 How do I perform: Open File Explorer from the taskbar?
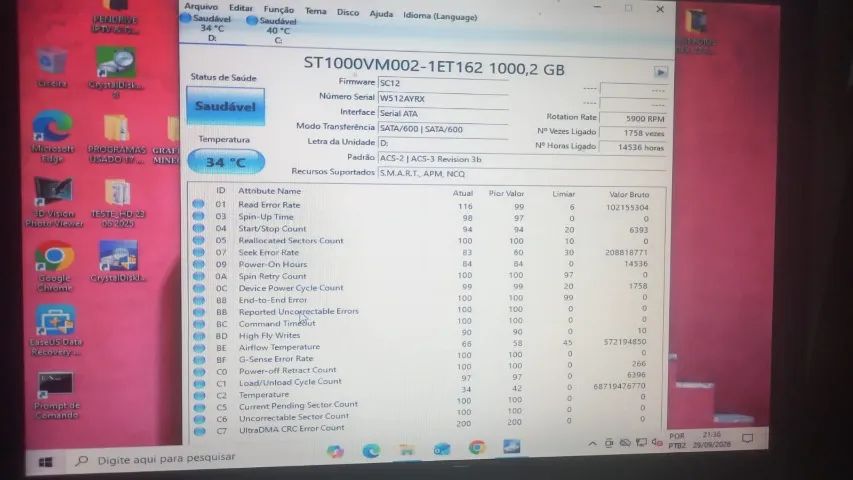[x=406, y=450]
